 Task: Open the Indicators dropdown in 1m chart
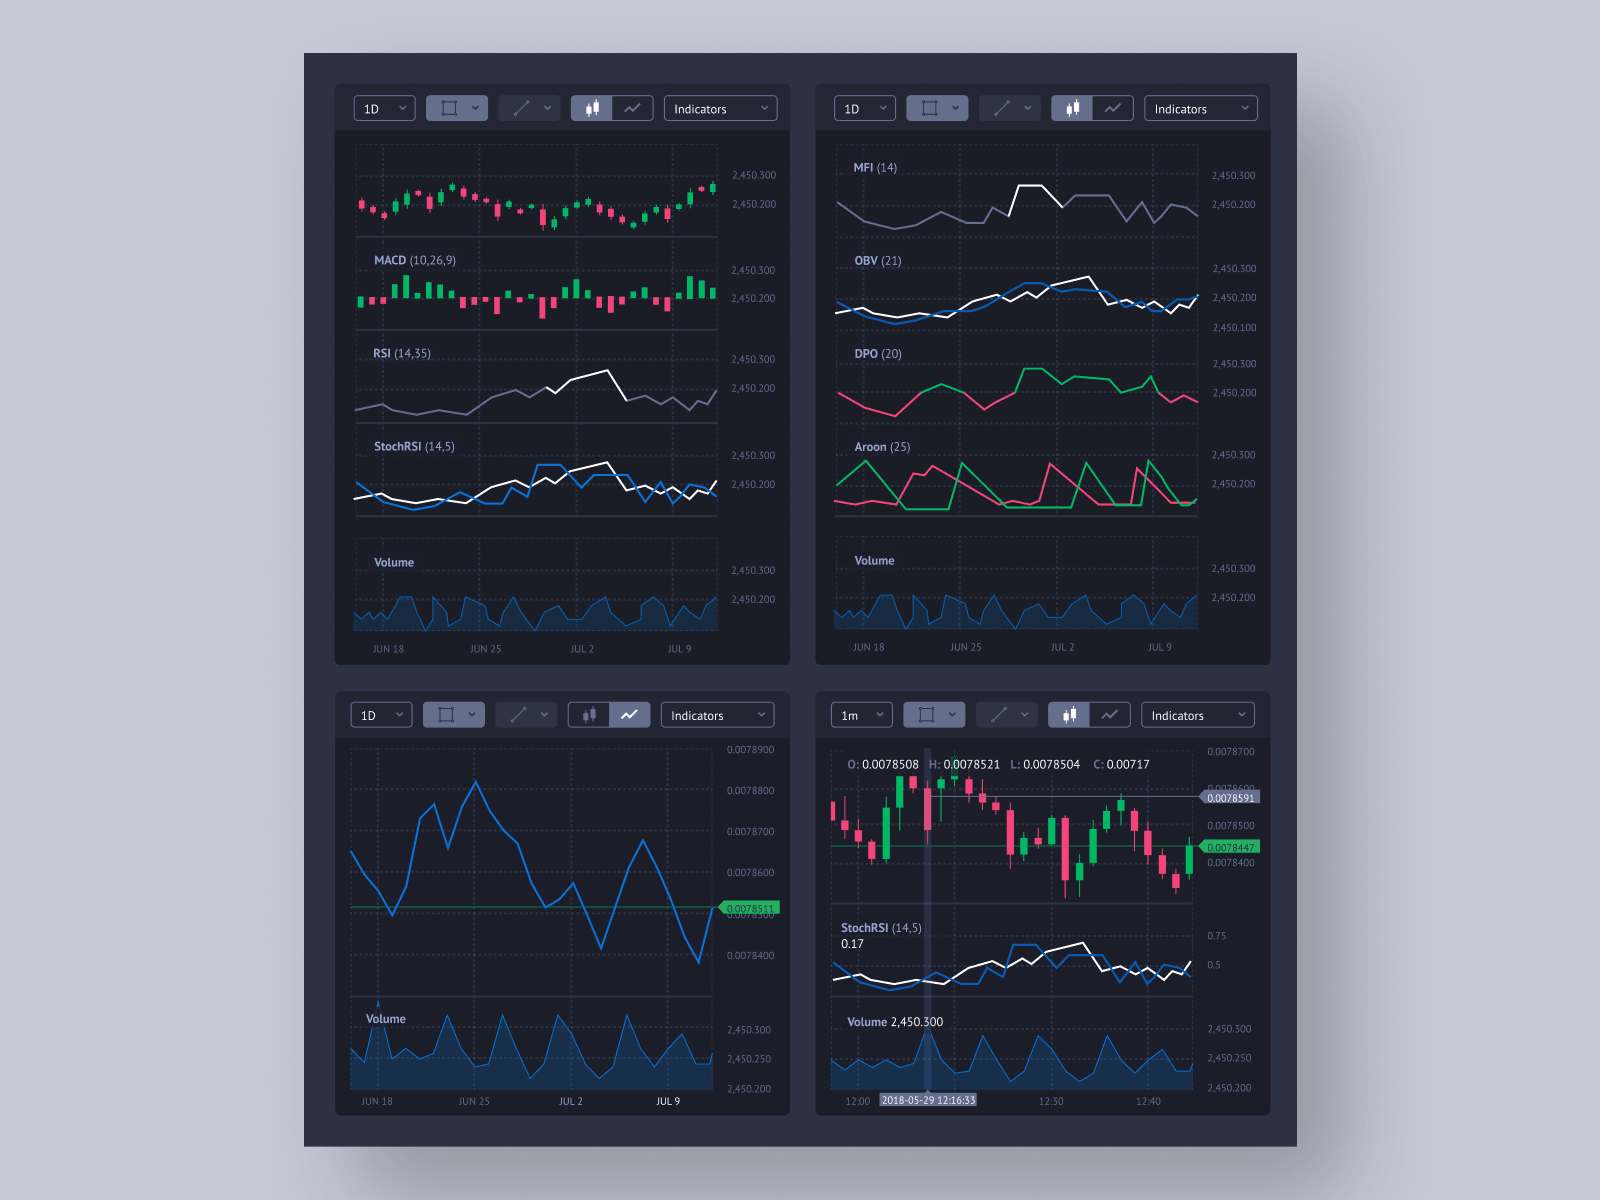click(x=1197, y=715)
